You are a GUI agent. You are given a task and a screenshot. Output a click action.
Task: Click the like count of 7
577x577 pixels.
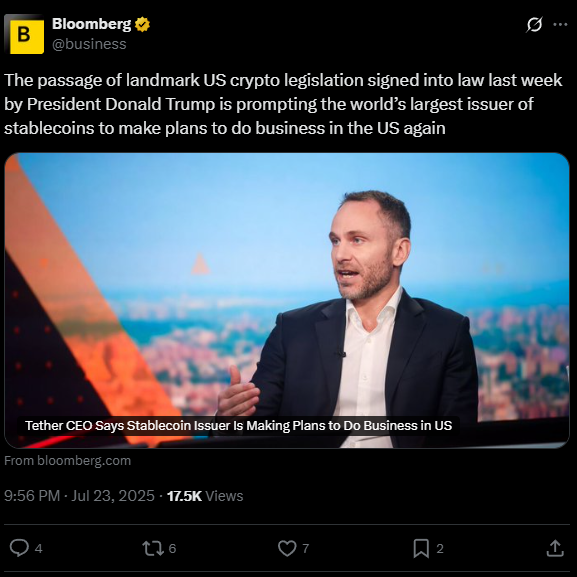tap(305, 549)
